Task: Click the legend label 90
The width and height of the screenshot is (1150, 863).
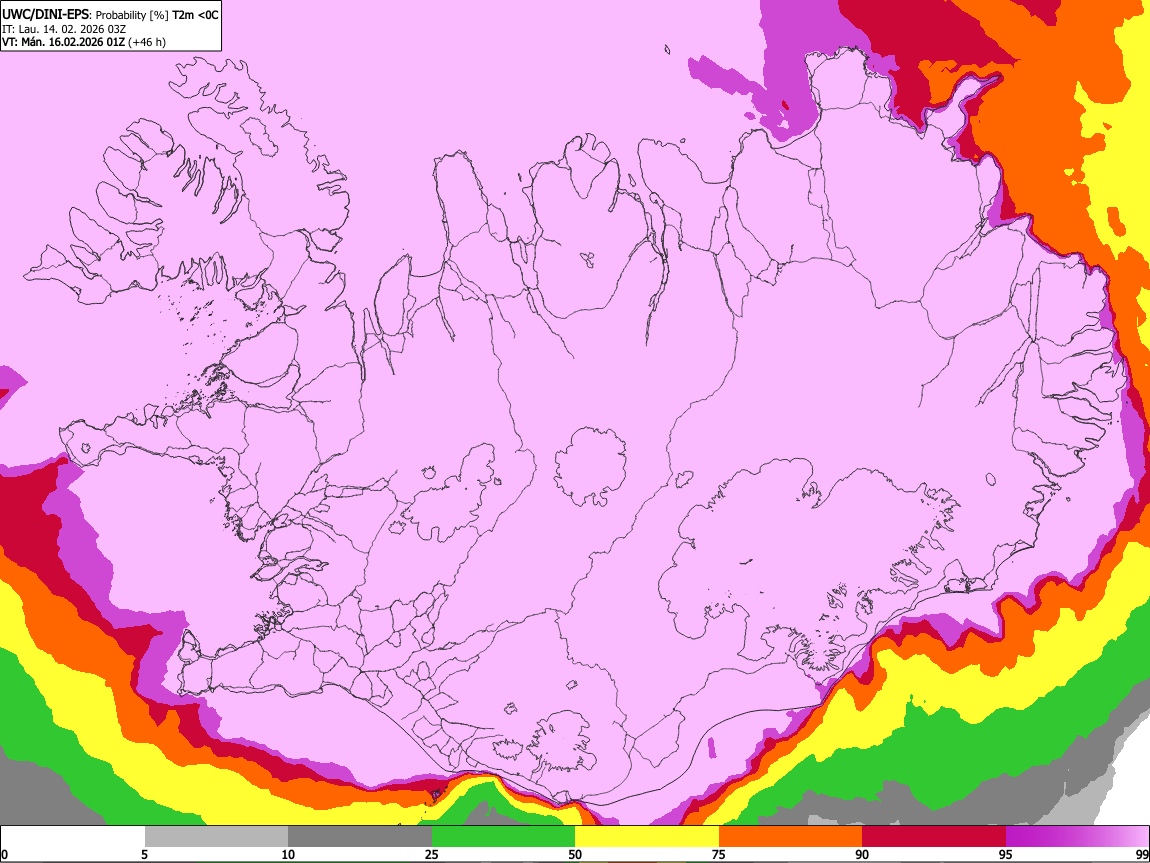Action: click(x=862, y=855)
